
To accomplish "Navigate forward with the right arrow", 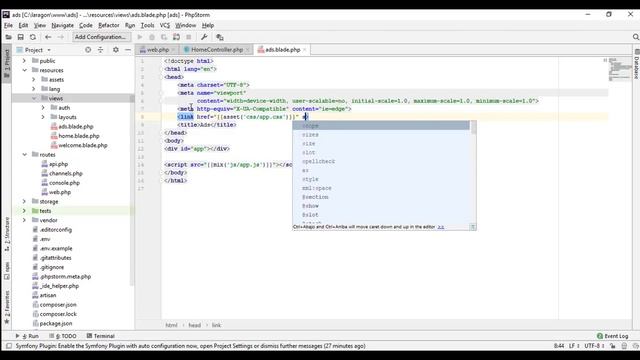I will click(60, 37).
